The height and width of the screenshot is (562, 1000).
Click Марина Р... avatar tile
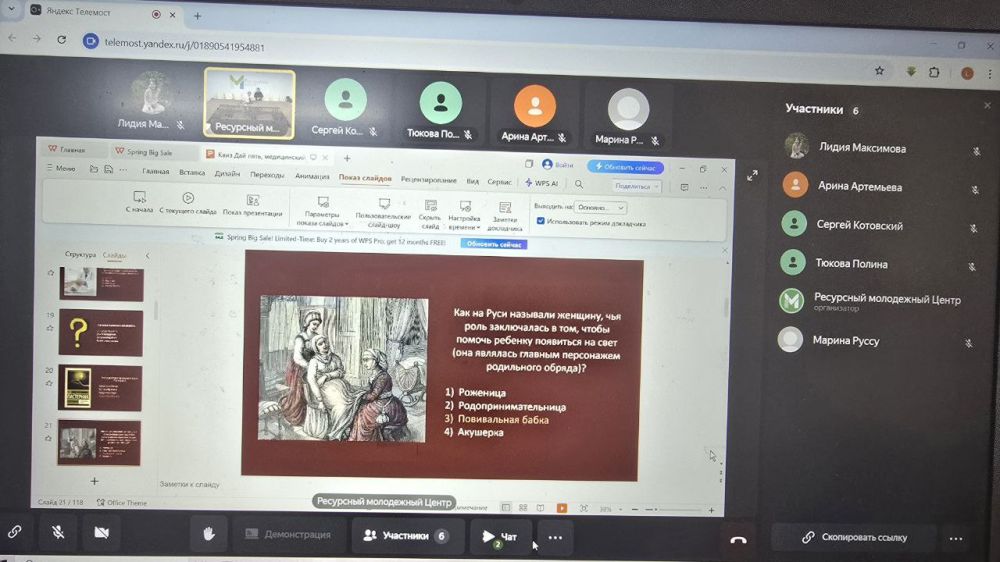628,116
